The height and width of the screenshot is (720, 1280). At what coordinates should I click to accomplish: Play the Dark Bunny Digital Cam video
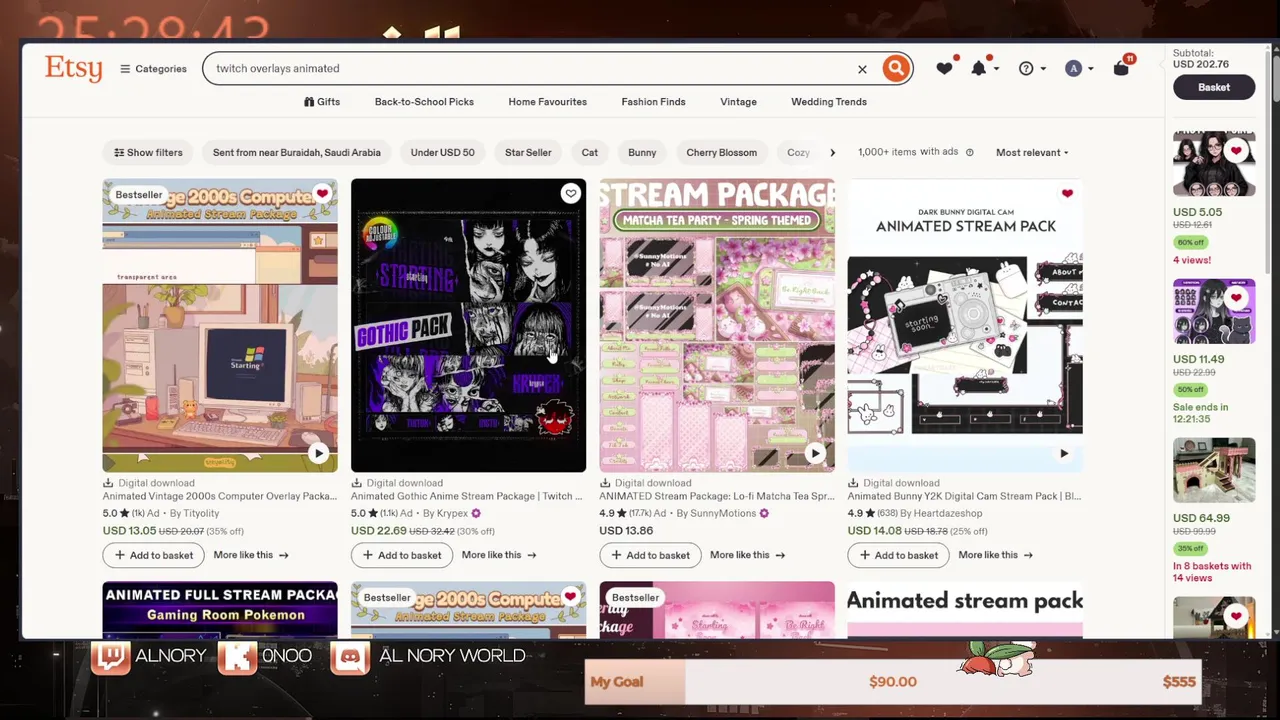pos(1063,453)
